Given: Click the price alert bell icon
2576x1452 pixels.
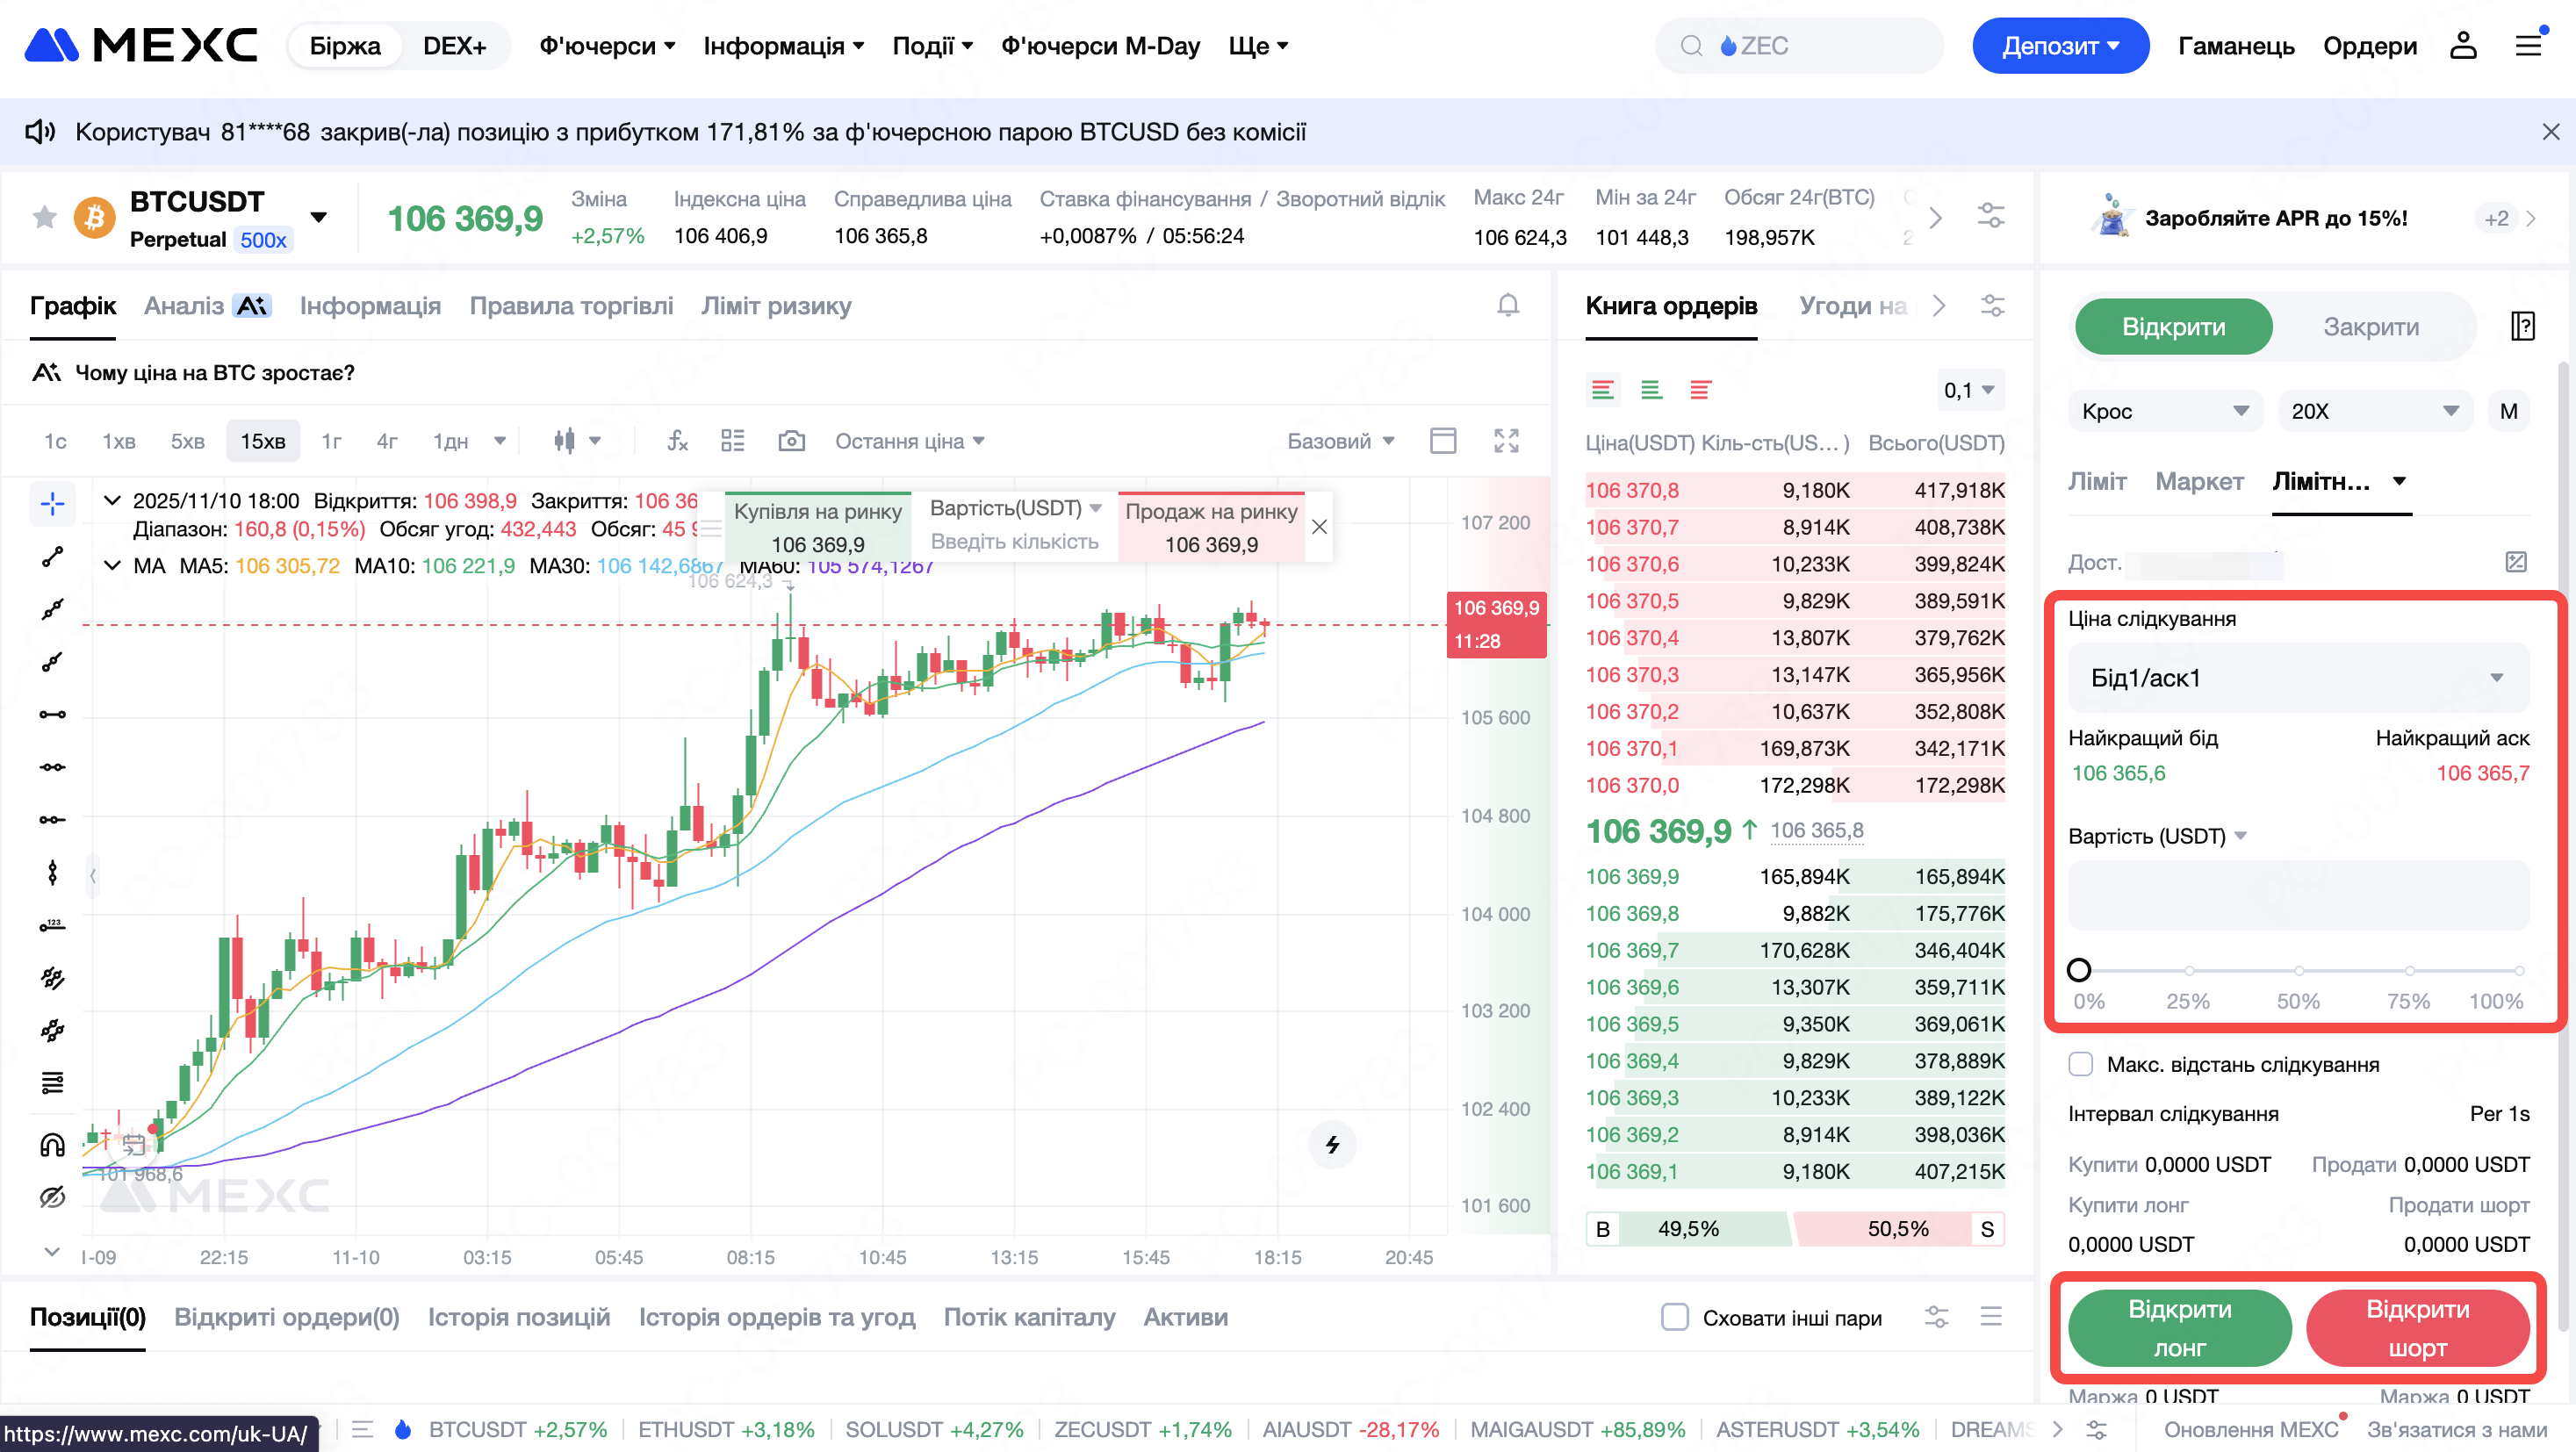Looking at the screenshot, I should coord(1507,305).
